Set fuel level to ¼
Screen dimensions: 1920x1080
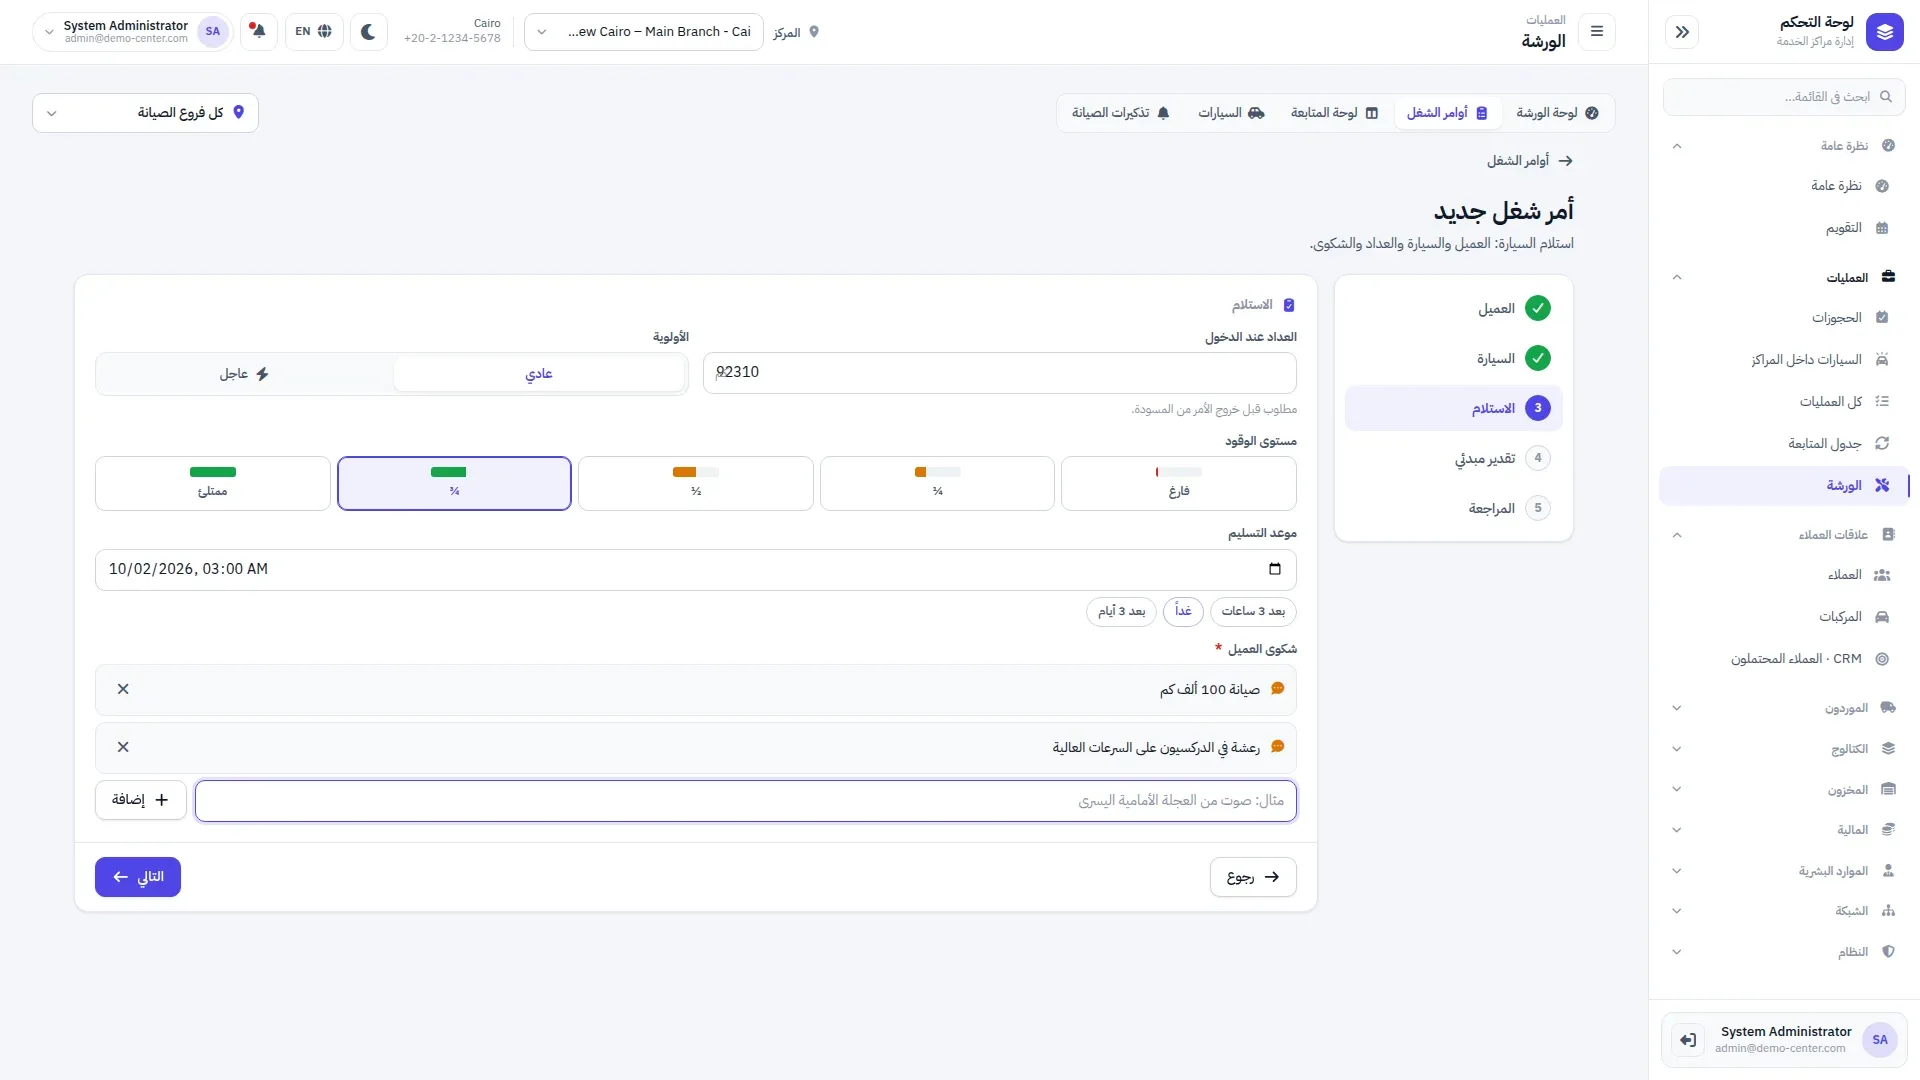[937, 483]
